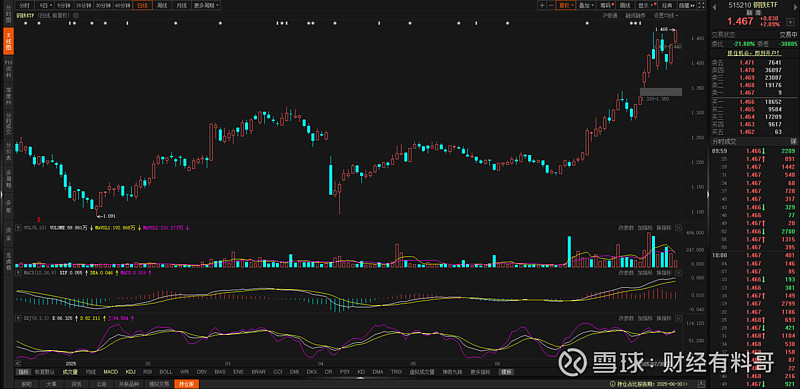The height and width of the screenshot is (389, 800).
Task: Open 分时图 sidebar view
Action: [x=8, y=15]
